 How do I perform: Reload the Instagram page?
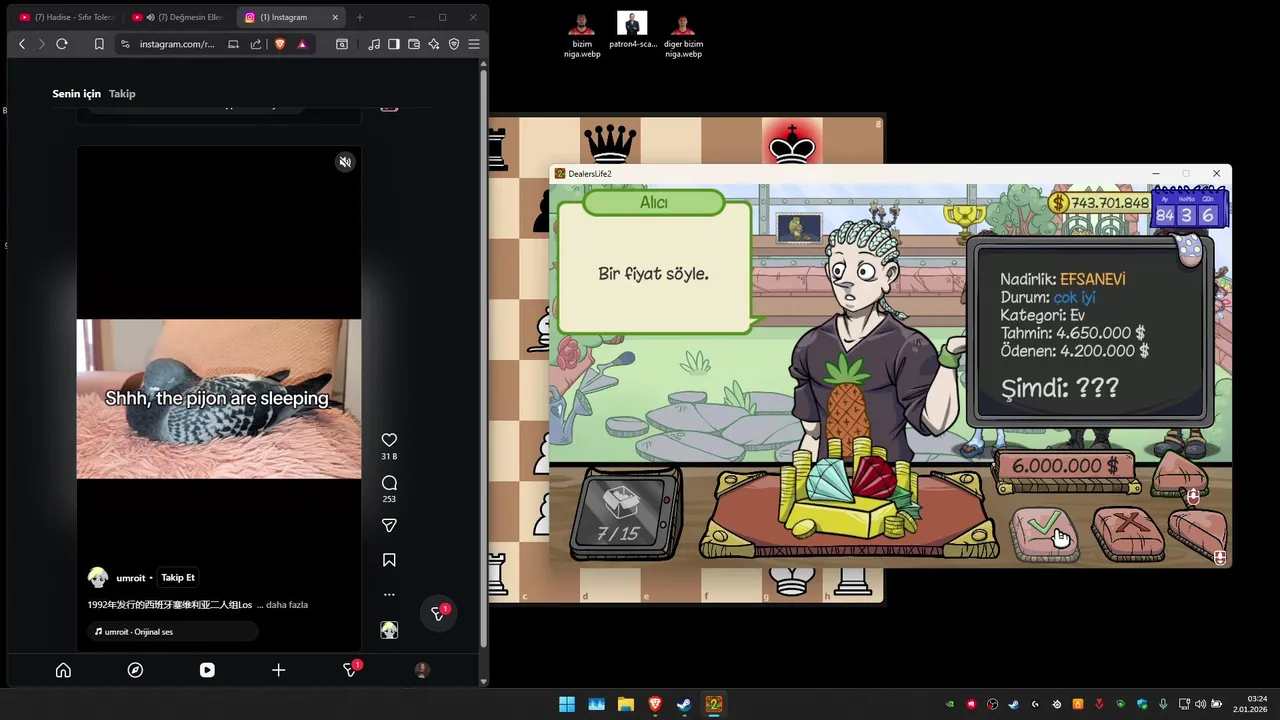pyautogui.click(x=62, y=44)
